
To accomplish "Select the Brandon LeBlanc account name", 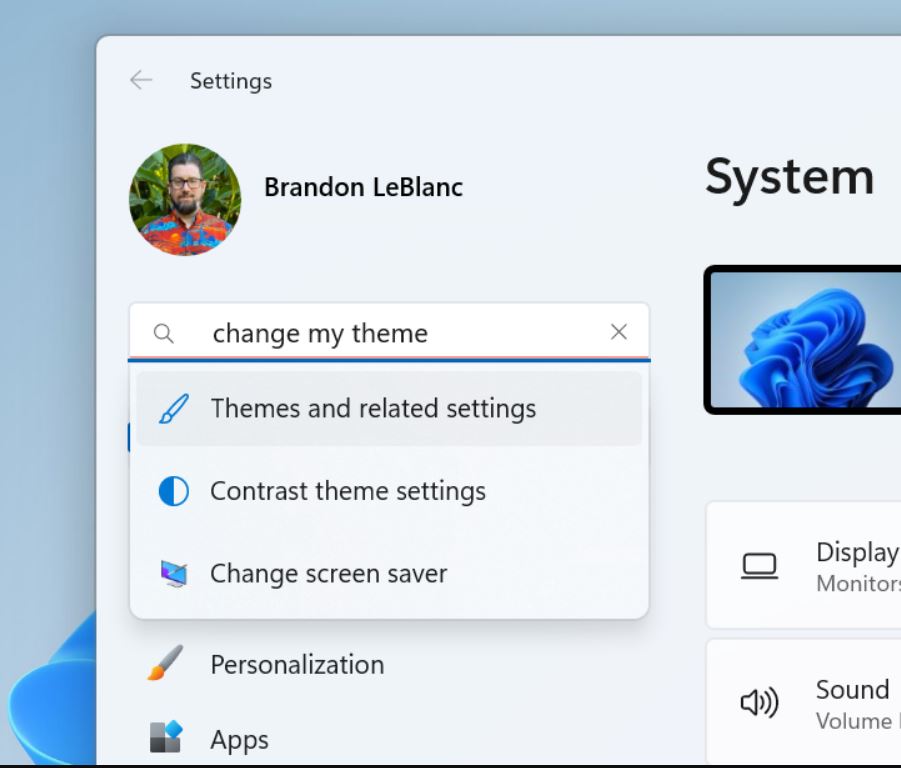I will pos(363,187).
